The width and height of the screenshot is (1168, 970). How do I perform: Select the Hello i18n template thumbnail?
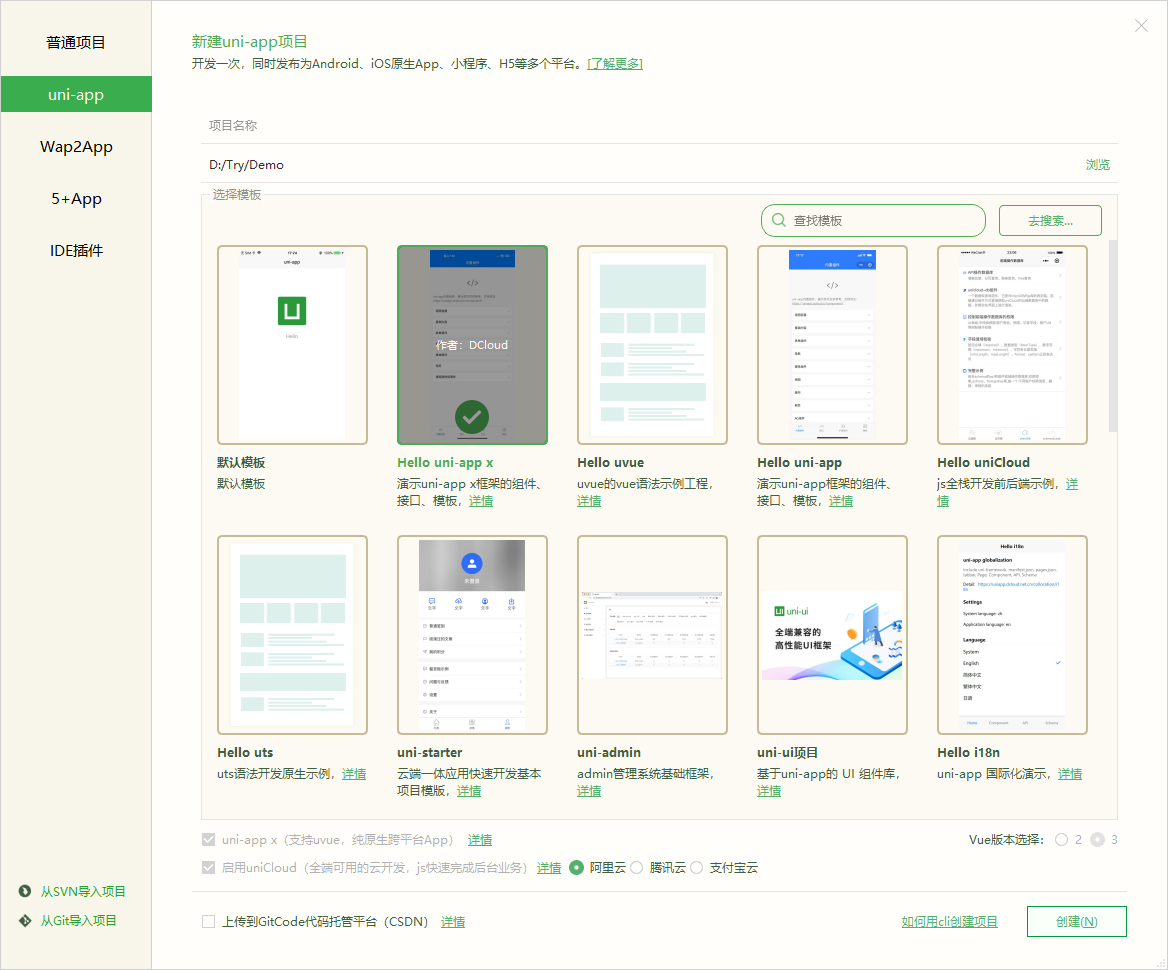[1012, 635]
